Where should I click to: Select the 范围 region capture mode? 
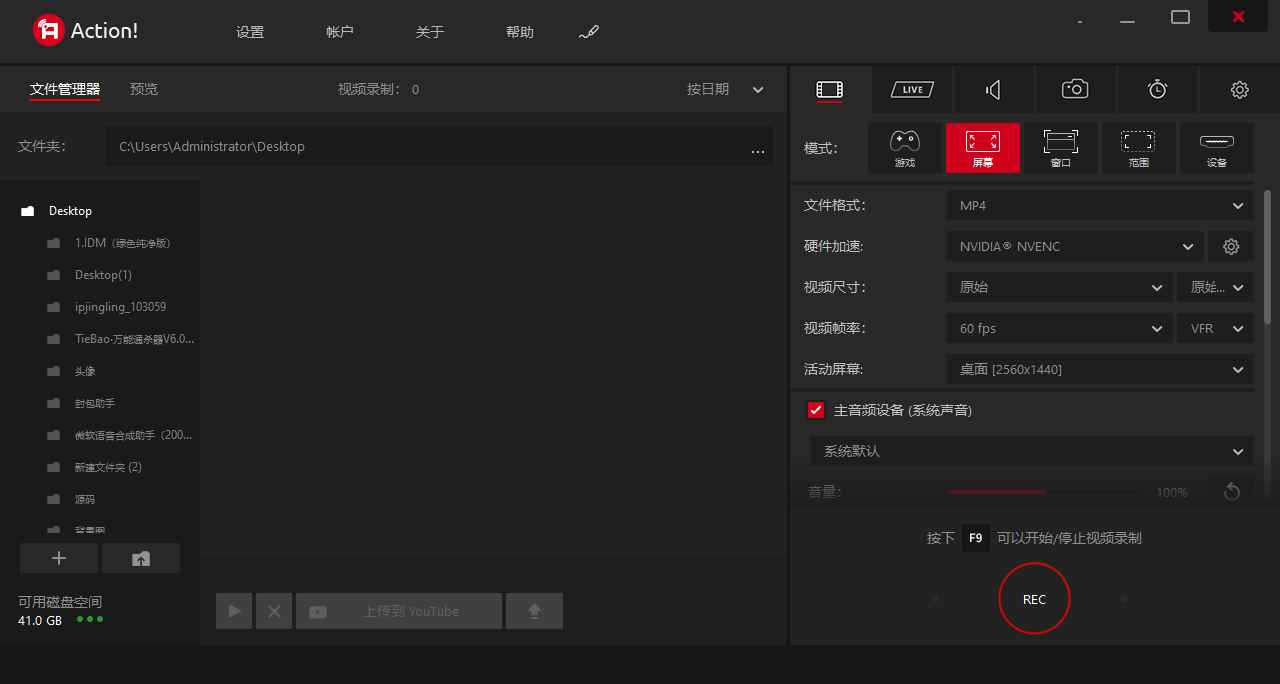pos(1138,147)
